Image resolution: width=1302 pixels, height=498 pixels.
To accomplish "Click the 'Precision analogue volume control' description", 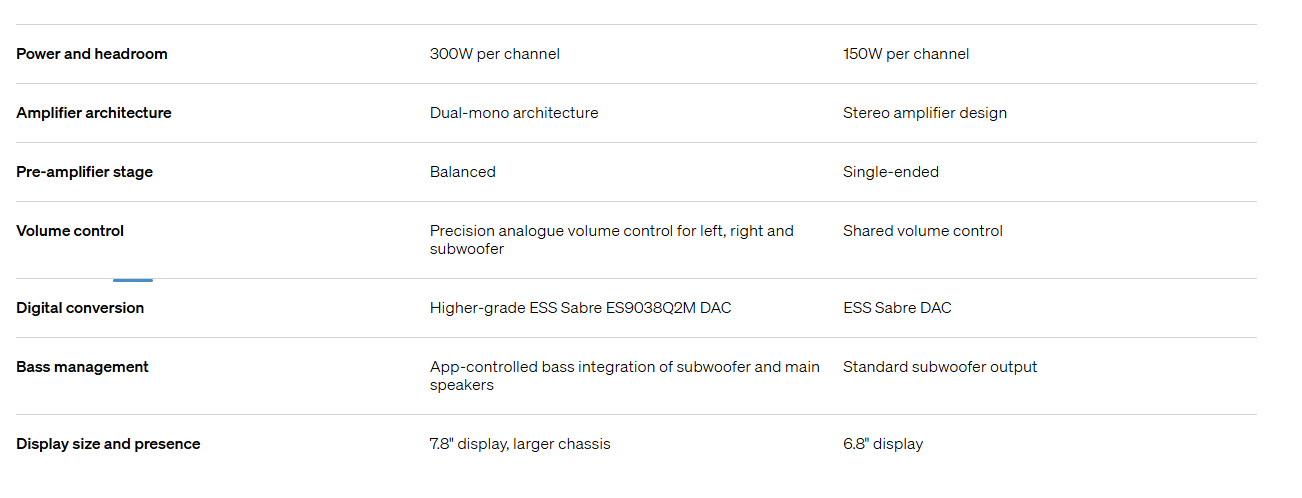I will click(612, 240).
